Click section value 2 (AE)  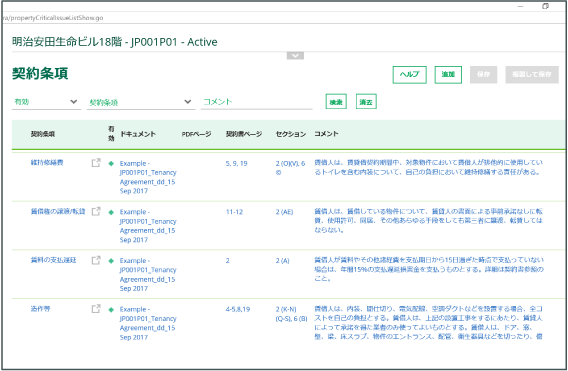pyautogui.click(x=284, y=212)
